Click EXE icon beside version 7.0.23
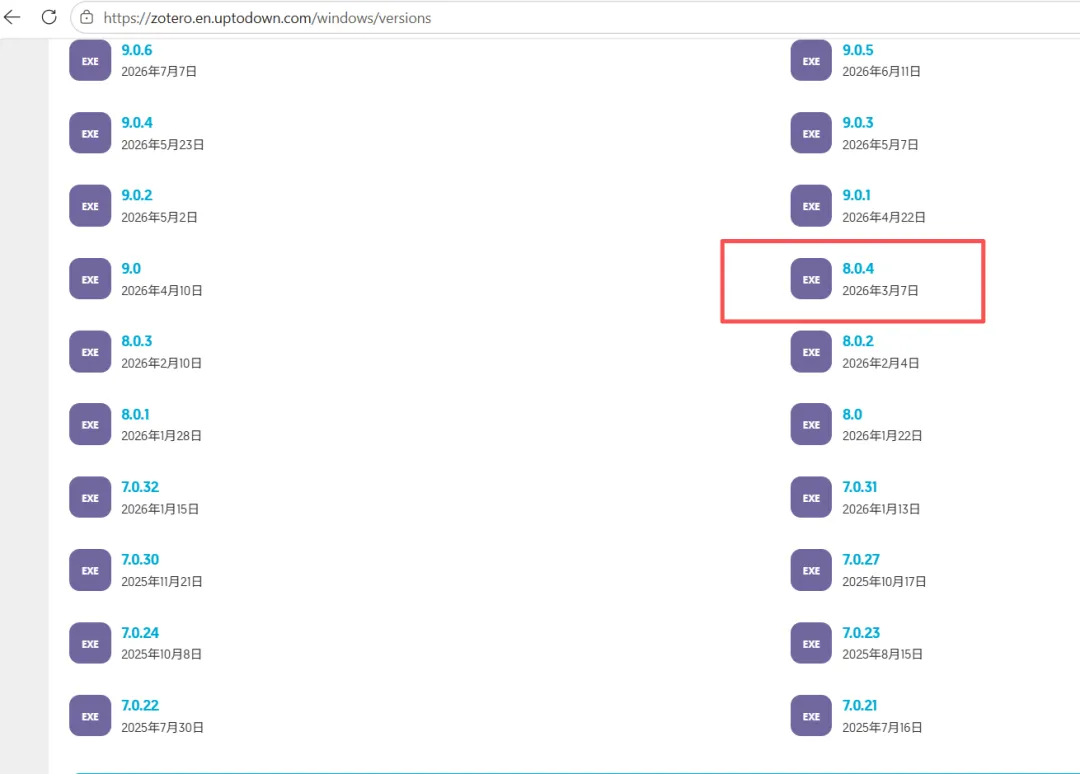 point(811,643)
